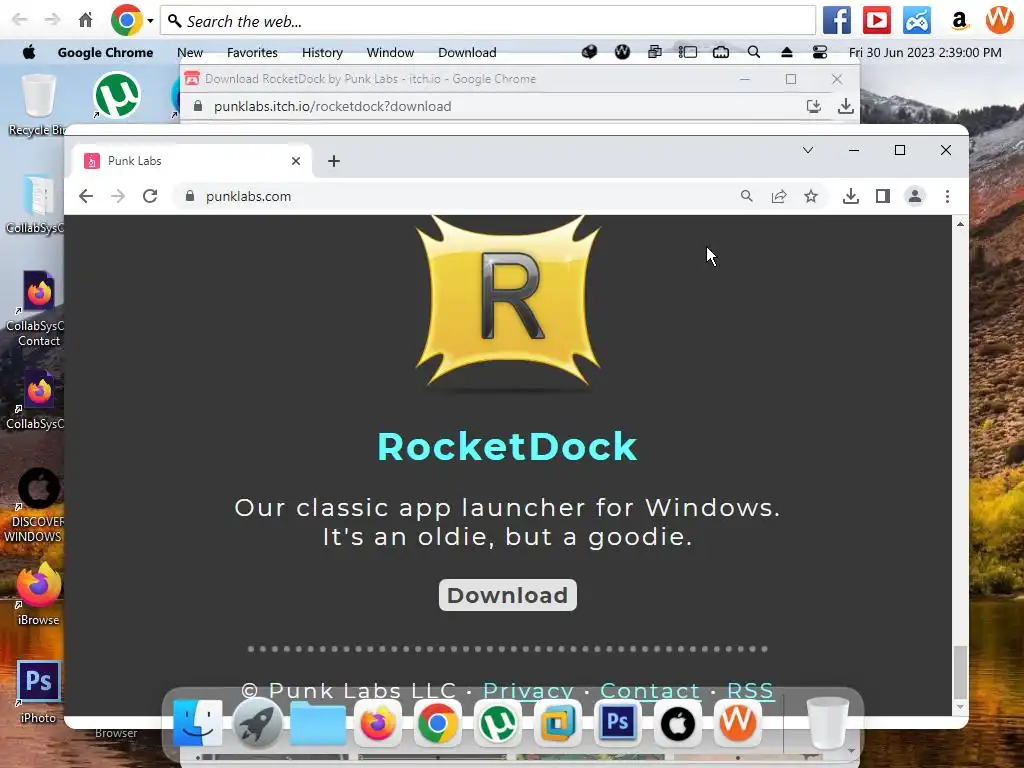1024x768 pixels.
Task: Launch Chrome from the dock
Action: (x=438, y=723)
